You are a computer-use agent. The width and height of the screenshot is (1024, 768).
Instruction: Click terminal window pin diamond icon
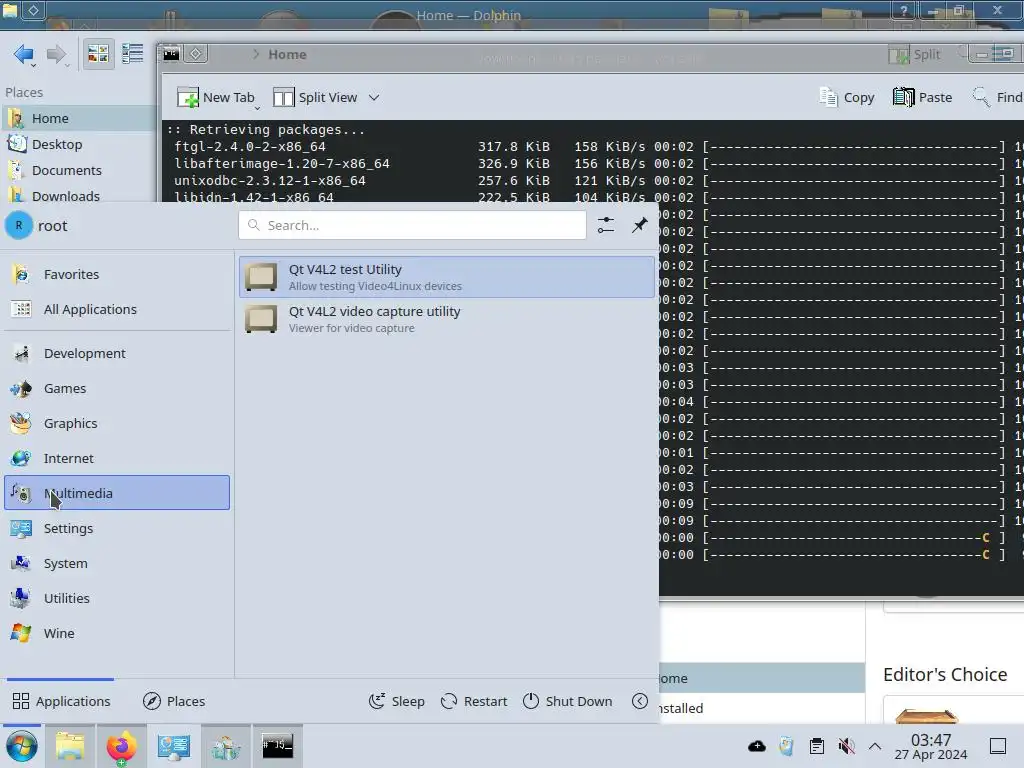point(195,54)
